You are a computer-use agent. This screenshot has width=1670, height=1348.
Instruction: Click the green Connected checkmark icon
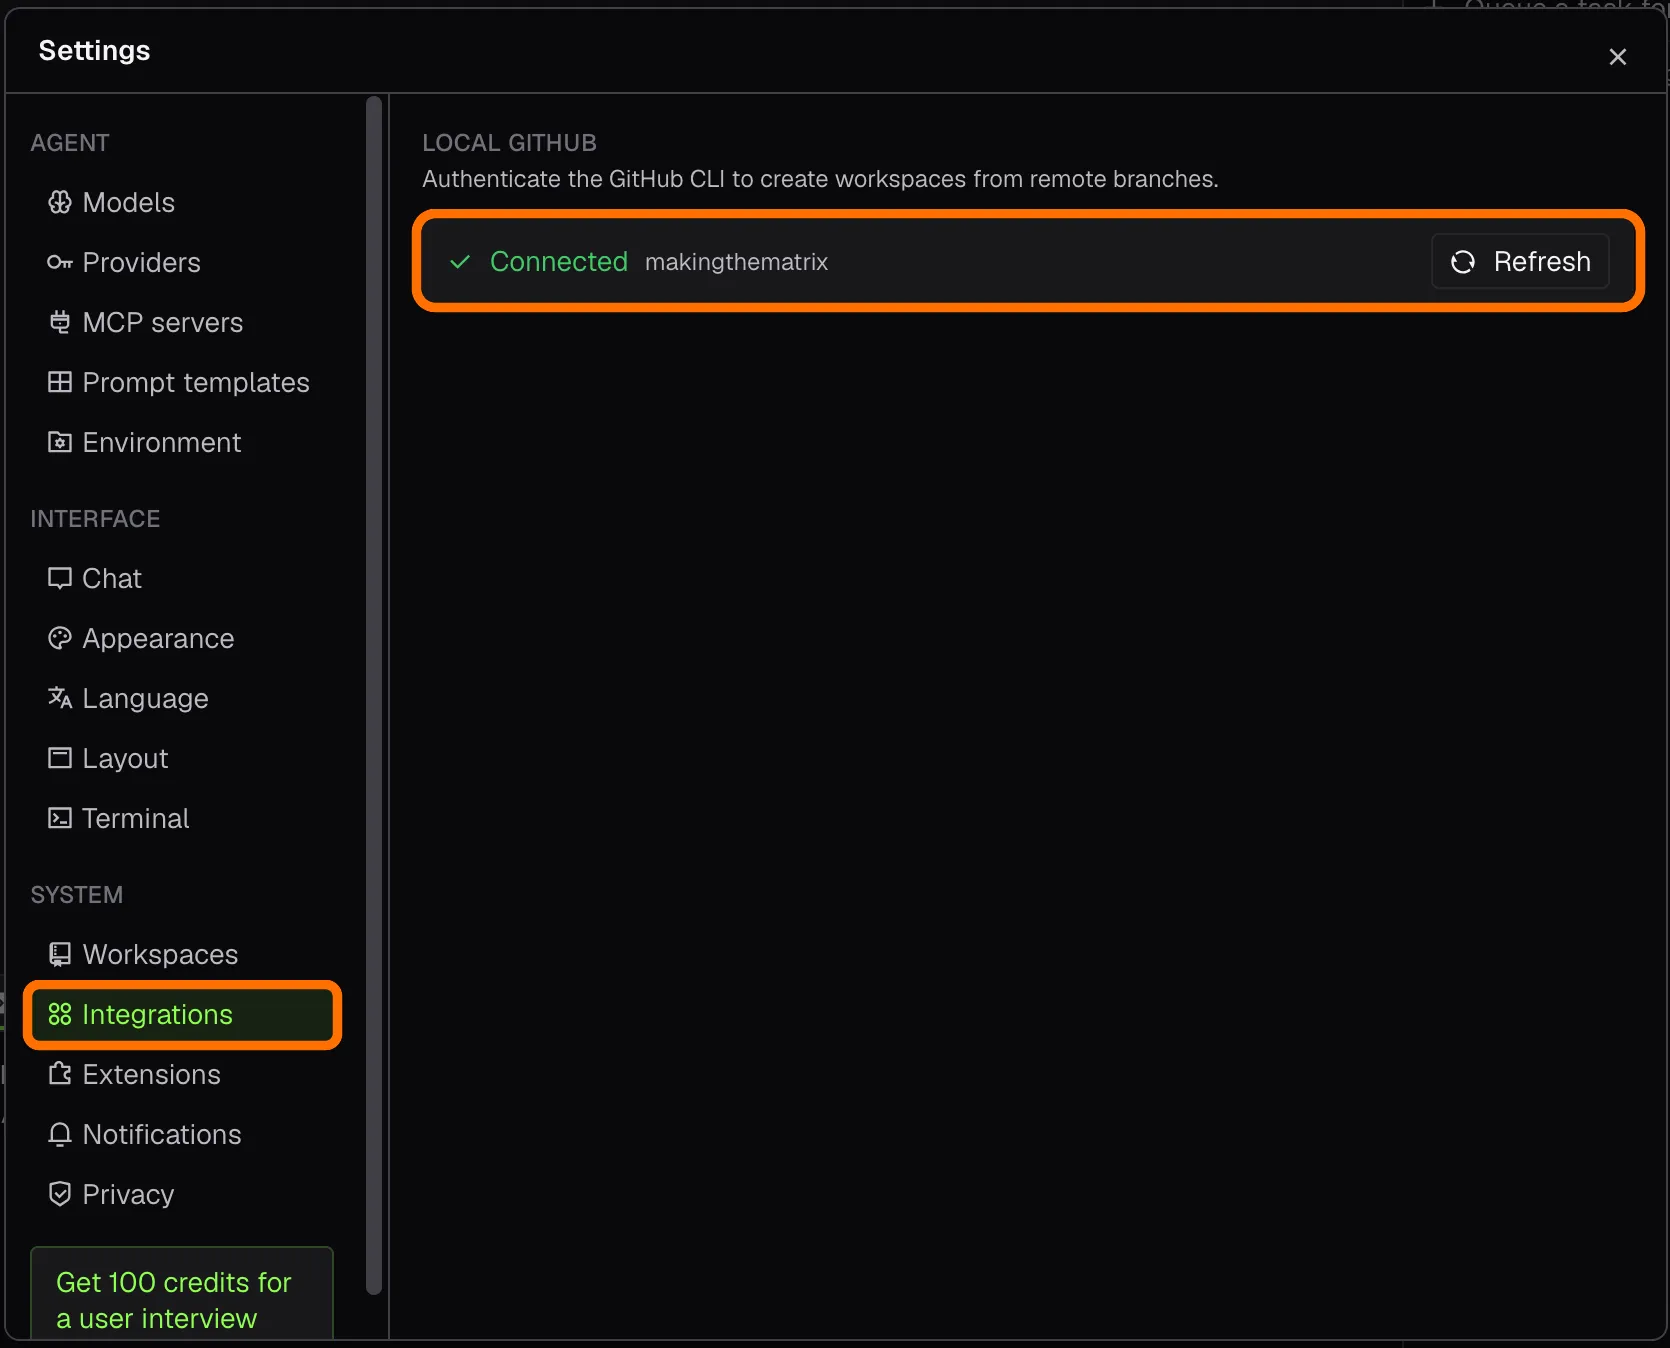click(460, 262)
